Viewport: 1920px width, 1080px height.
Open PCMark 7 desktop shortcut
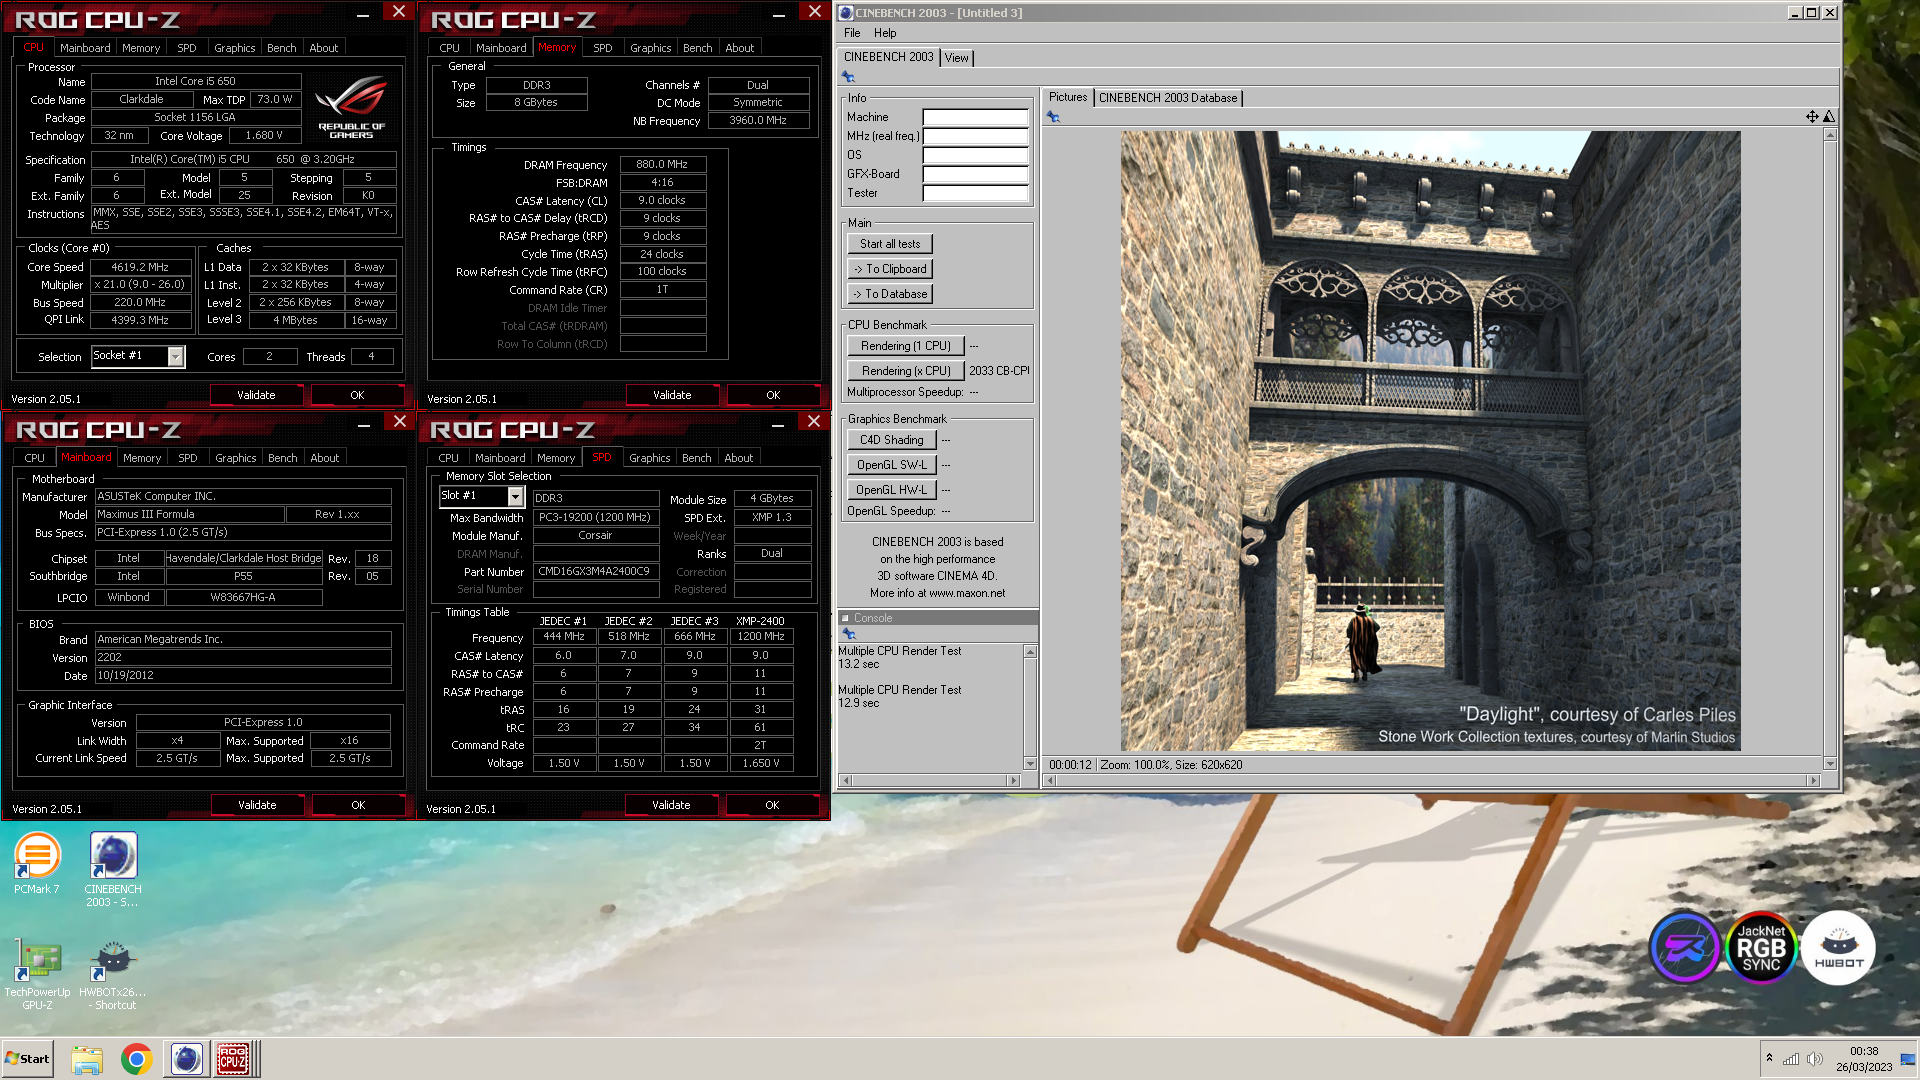37,863
